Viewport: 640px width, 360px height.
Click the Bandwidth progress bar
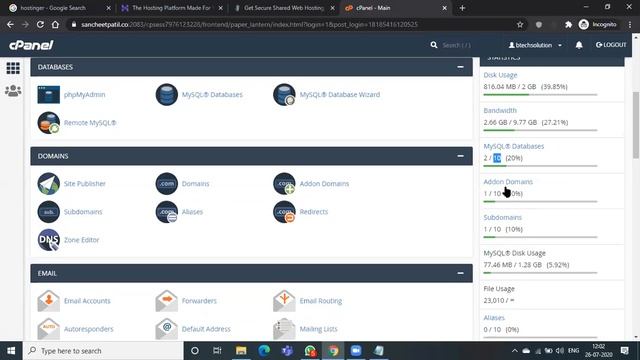540,130
